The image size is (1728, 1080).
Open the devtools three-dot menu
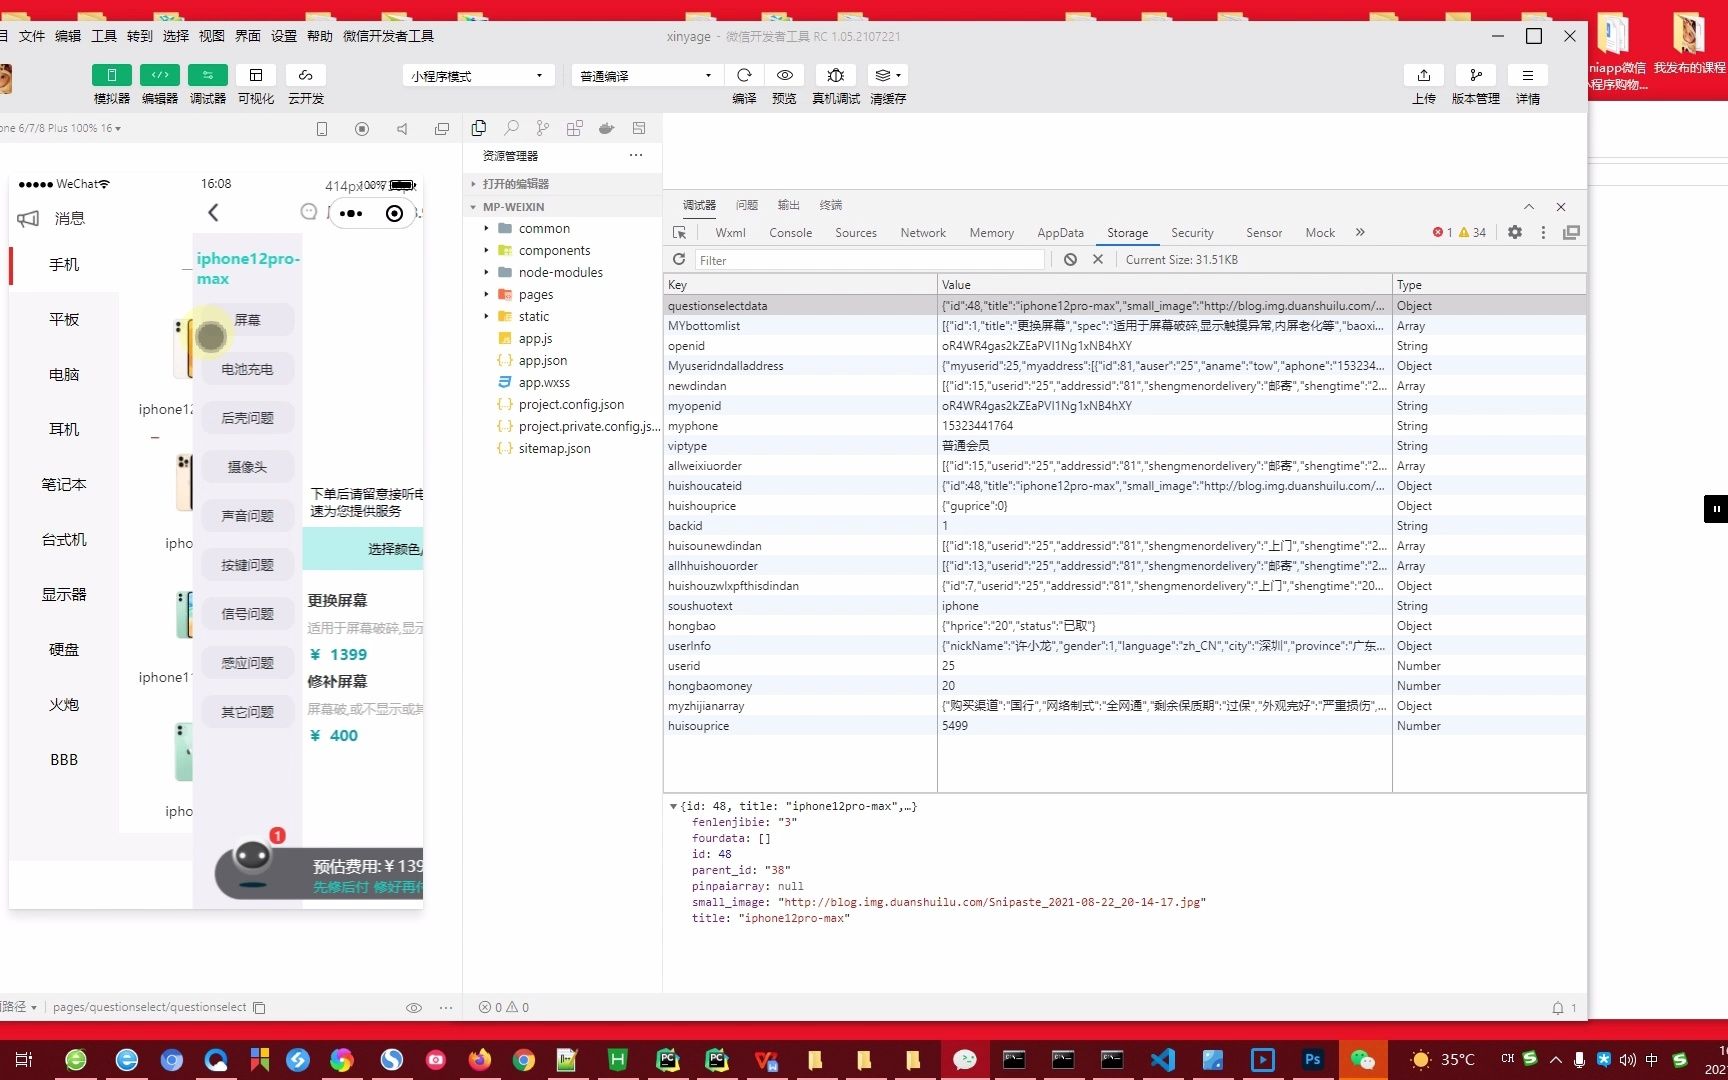pos(1543,232)
